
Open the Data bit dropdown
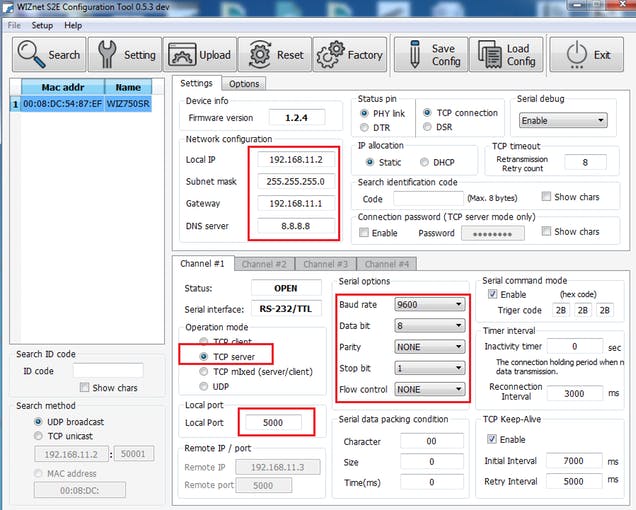[x=430, y=325]
